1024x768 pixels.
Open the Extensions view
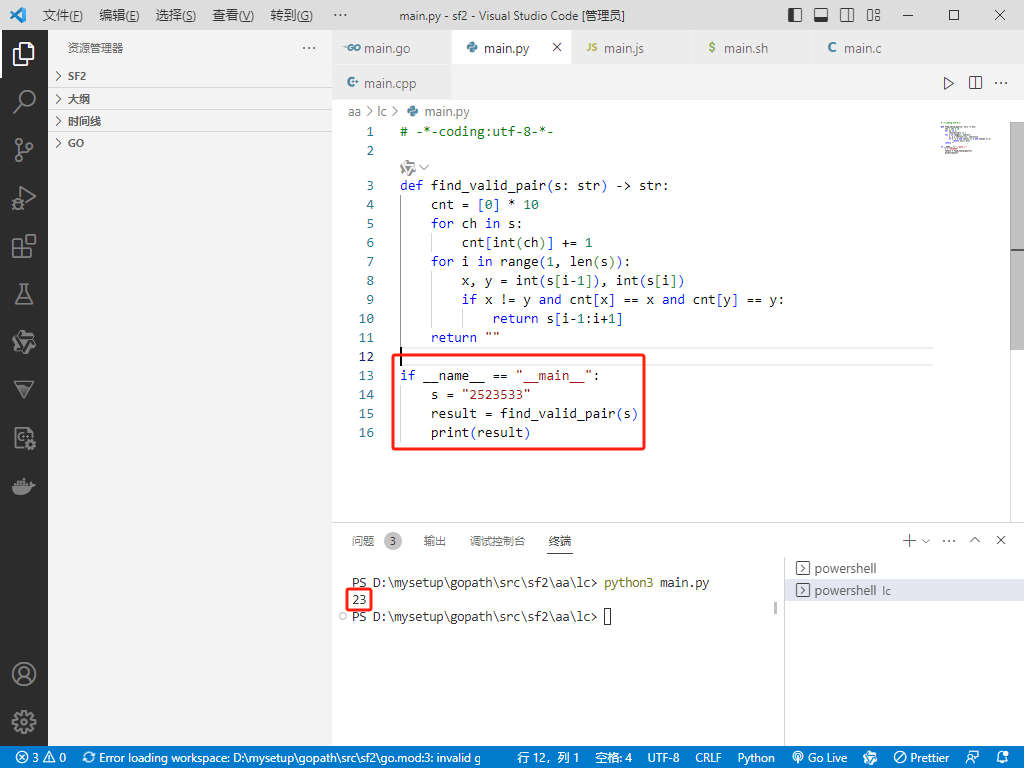click(24, 246)
